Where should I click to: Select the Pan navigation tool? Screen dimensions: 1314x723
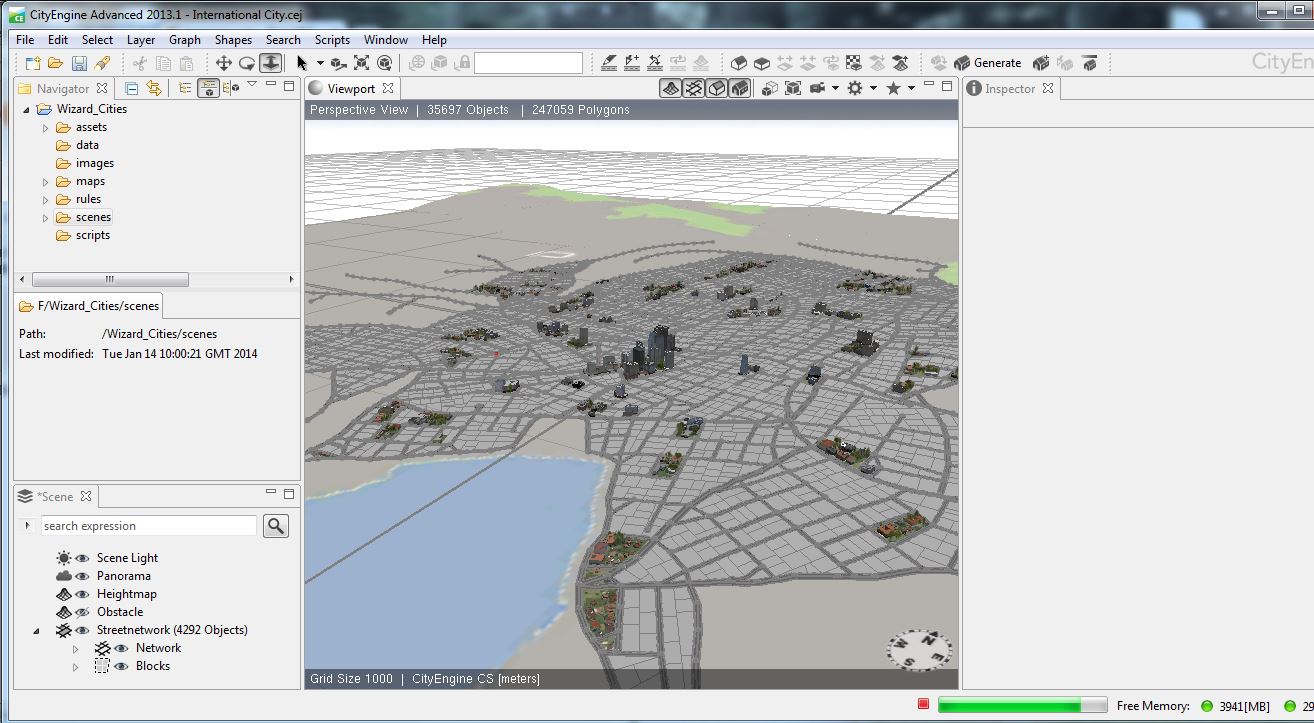pos(224,63)
